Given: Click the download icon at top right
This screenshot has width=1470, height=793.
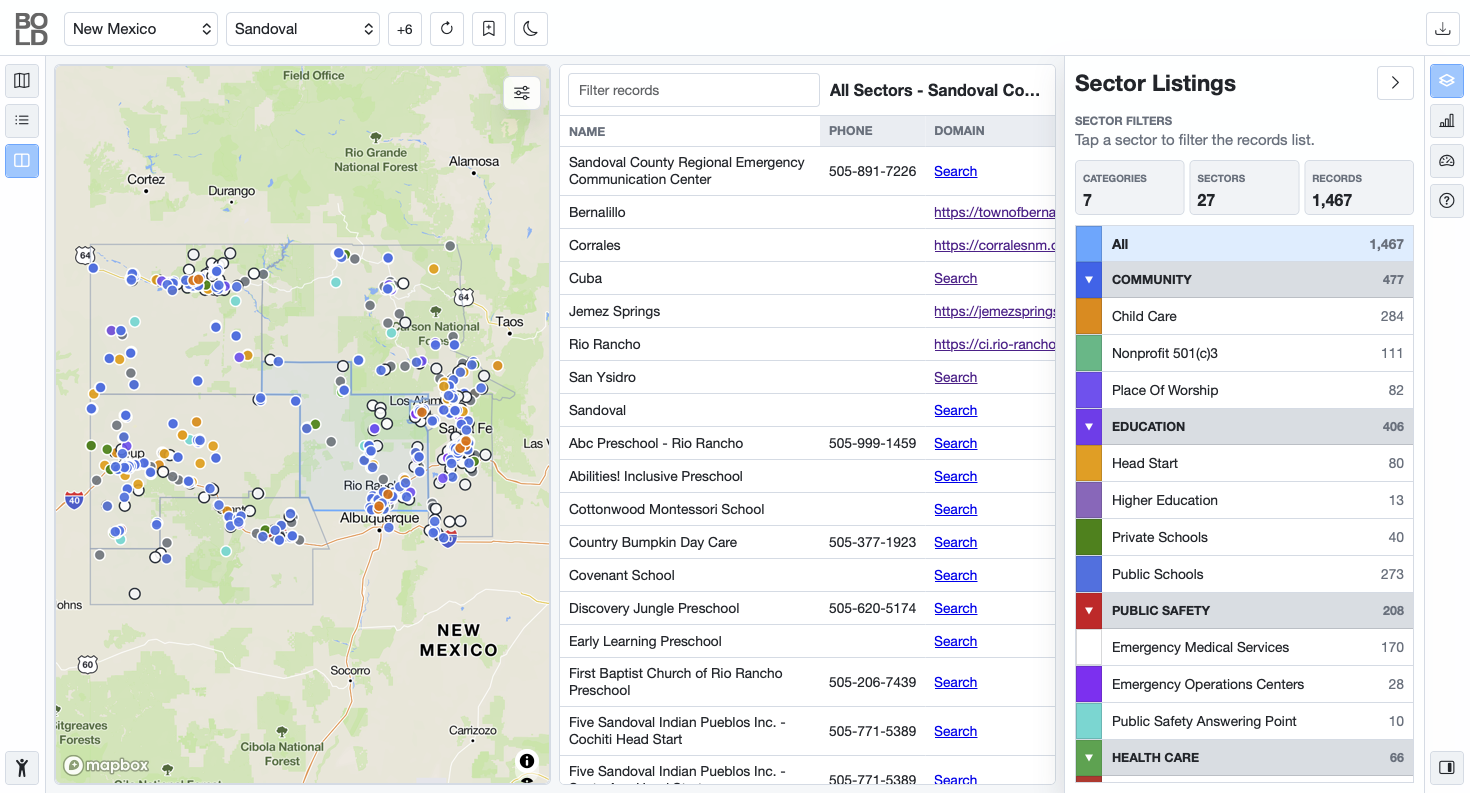Looking at the screenshot, I should [1442, 29].
